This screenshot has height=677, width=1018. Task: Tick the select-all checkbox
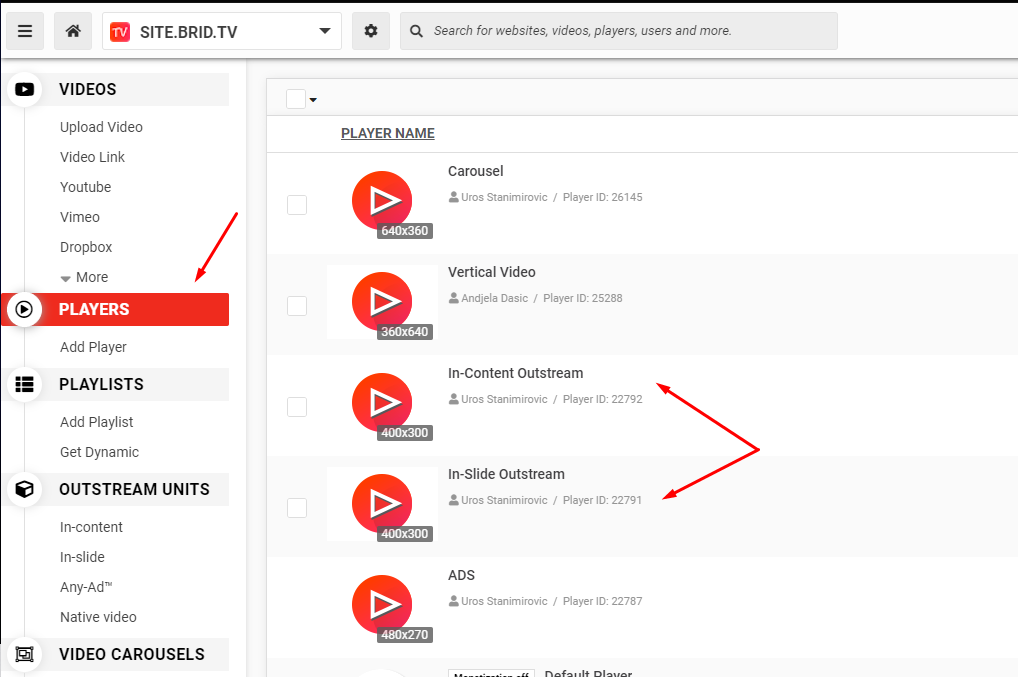click(x=296, y=99)
